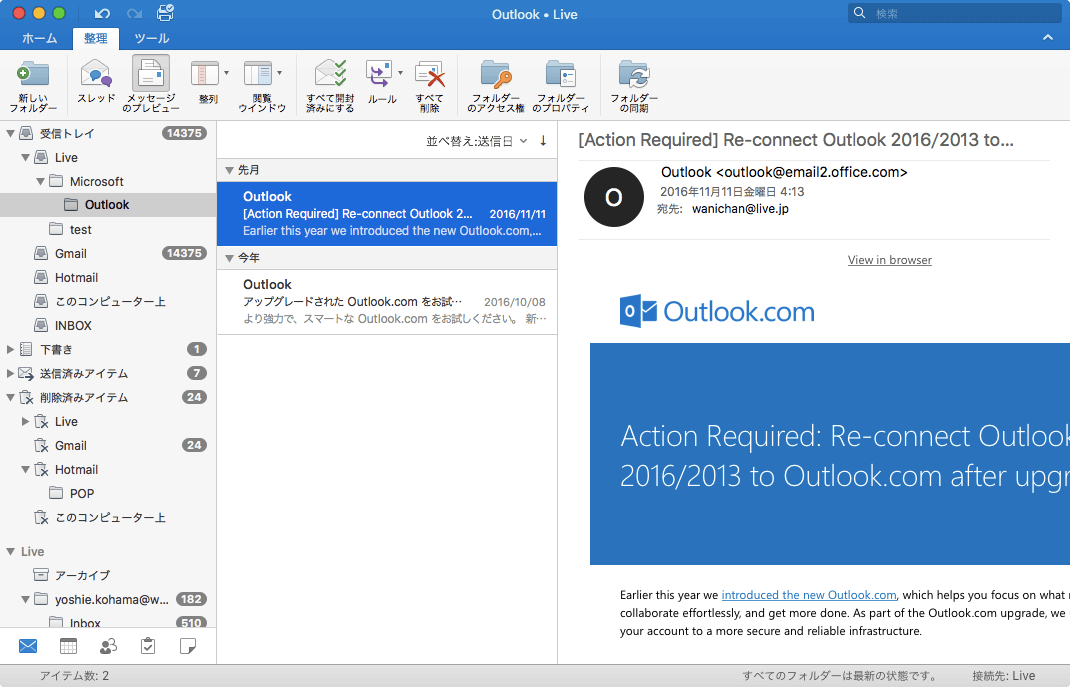Open the 並べ替え:送信日 sort dropdown
The height and width of the screenshot is (687, 1070).
point(477,141)
